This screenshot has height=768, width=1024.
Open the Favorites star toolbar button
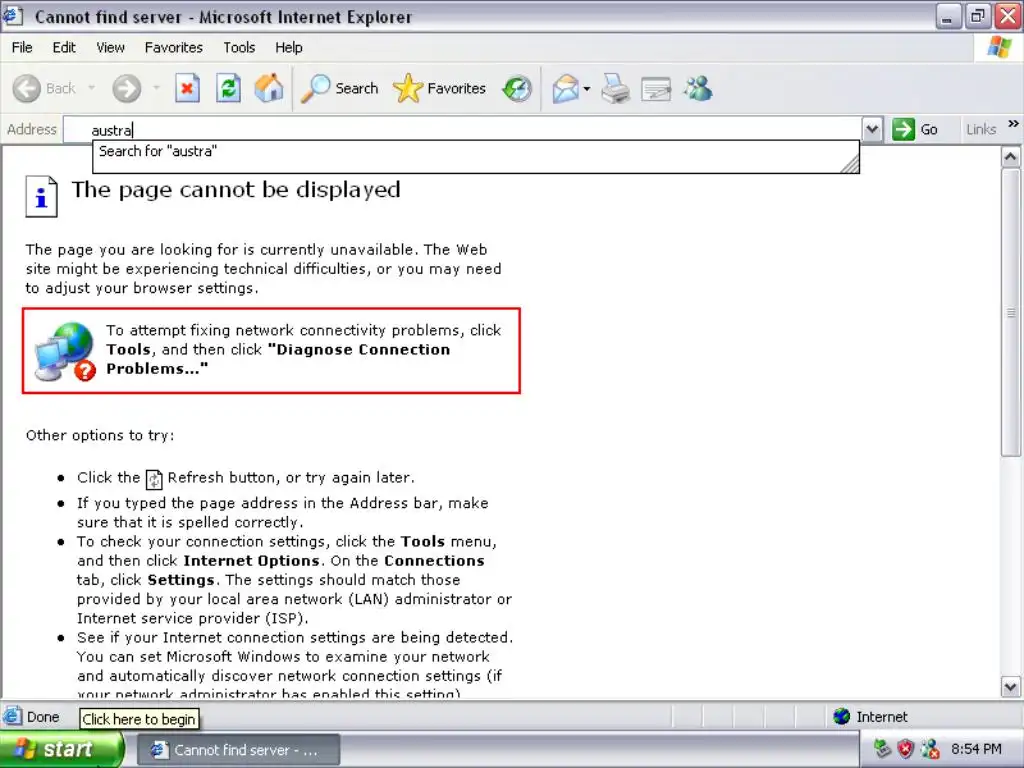click(440, 88)
